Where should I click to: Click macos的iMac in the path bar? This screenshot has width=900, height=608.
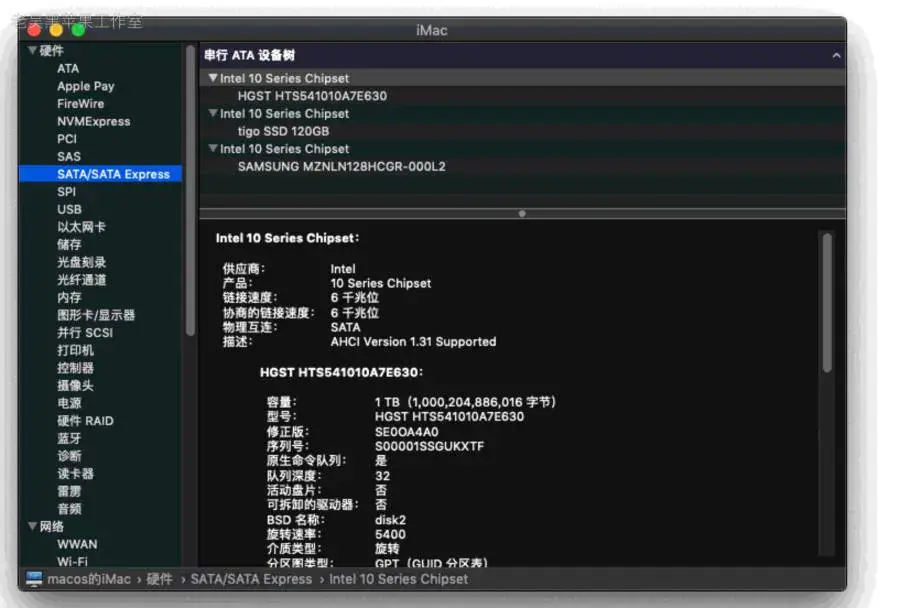point(89,579)
